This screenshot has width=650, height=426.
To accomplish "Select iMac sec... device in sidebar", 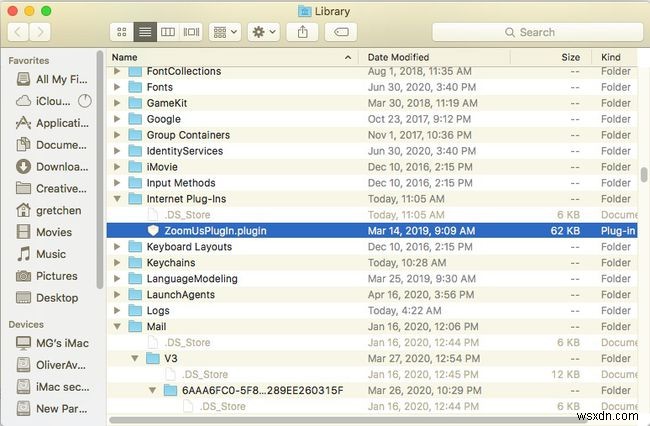I will click(52, 387).
